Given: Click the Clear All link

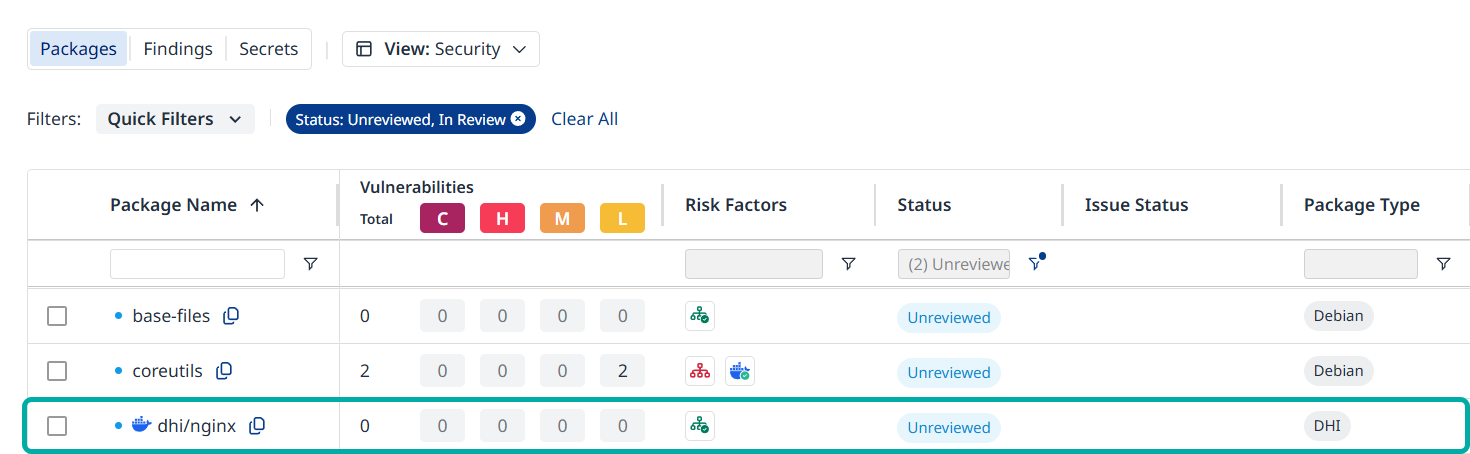Looking at the screenshot, I should [x=584, y=119].
